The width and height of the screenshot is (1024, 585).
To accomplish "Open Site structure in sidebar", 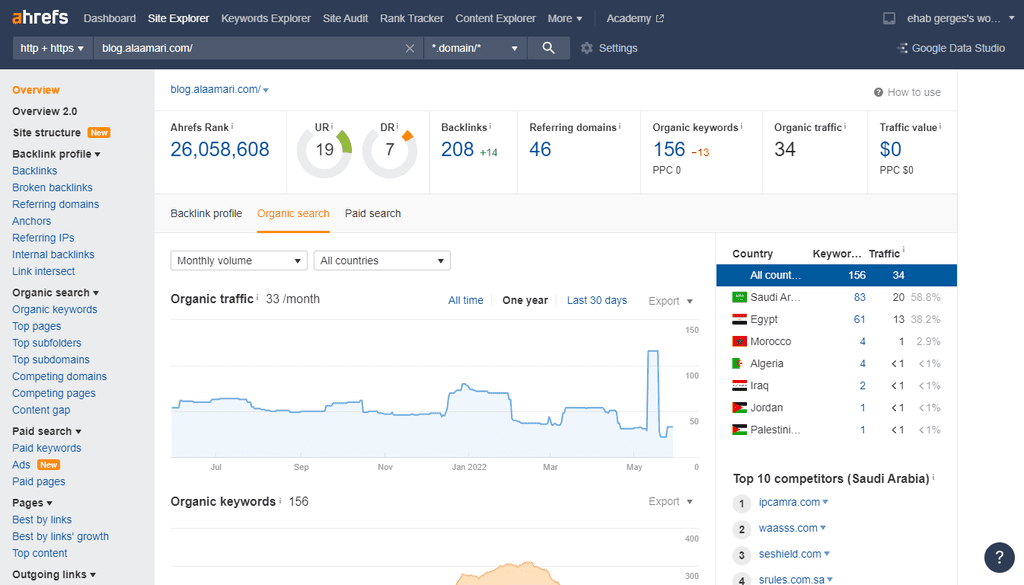I will coord(46,133).
